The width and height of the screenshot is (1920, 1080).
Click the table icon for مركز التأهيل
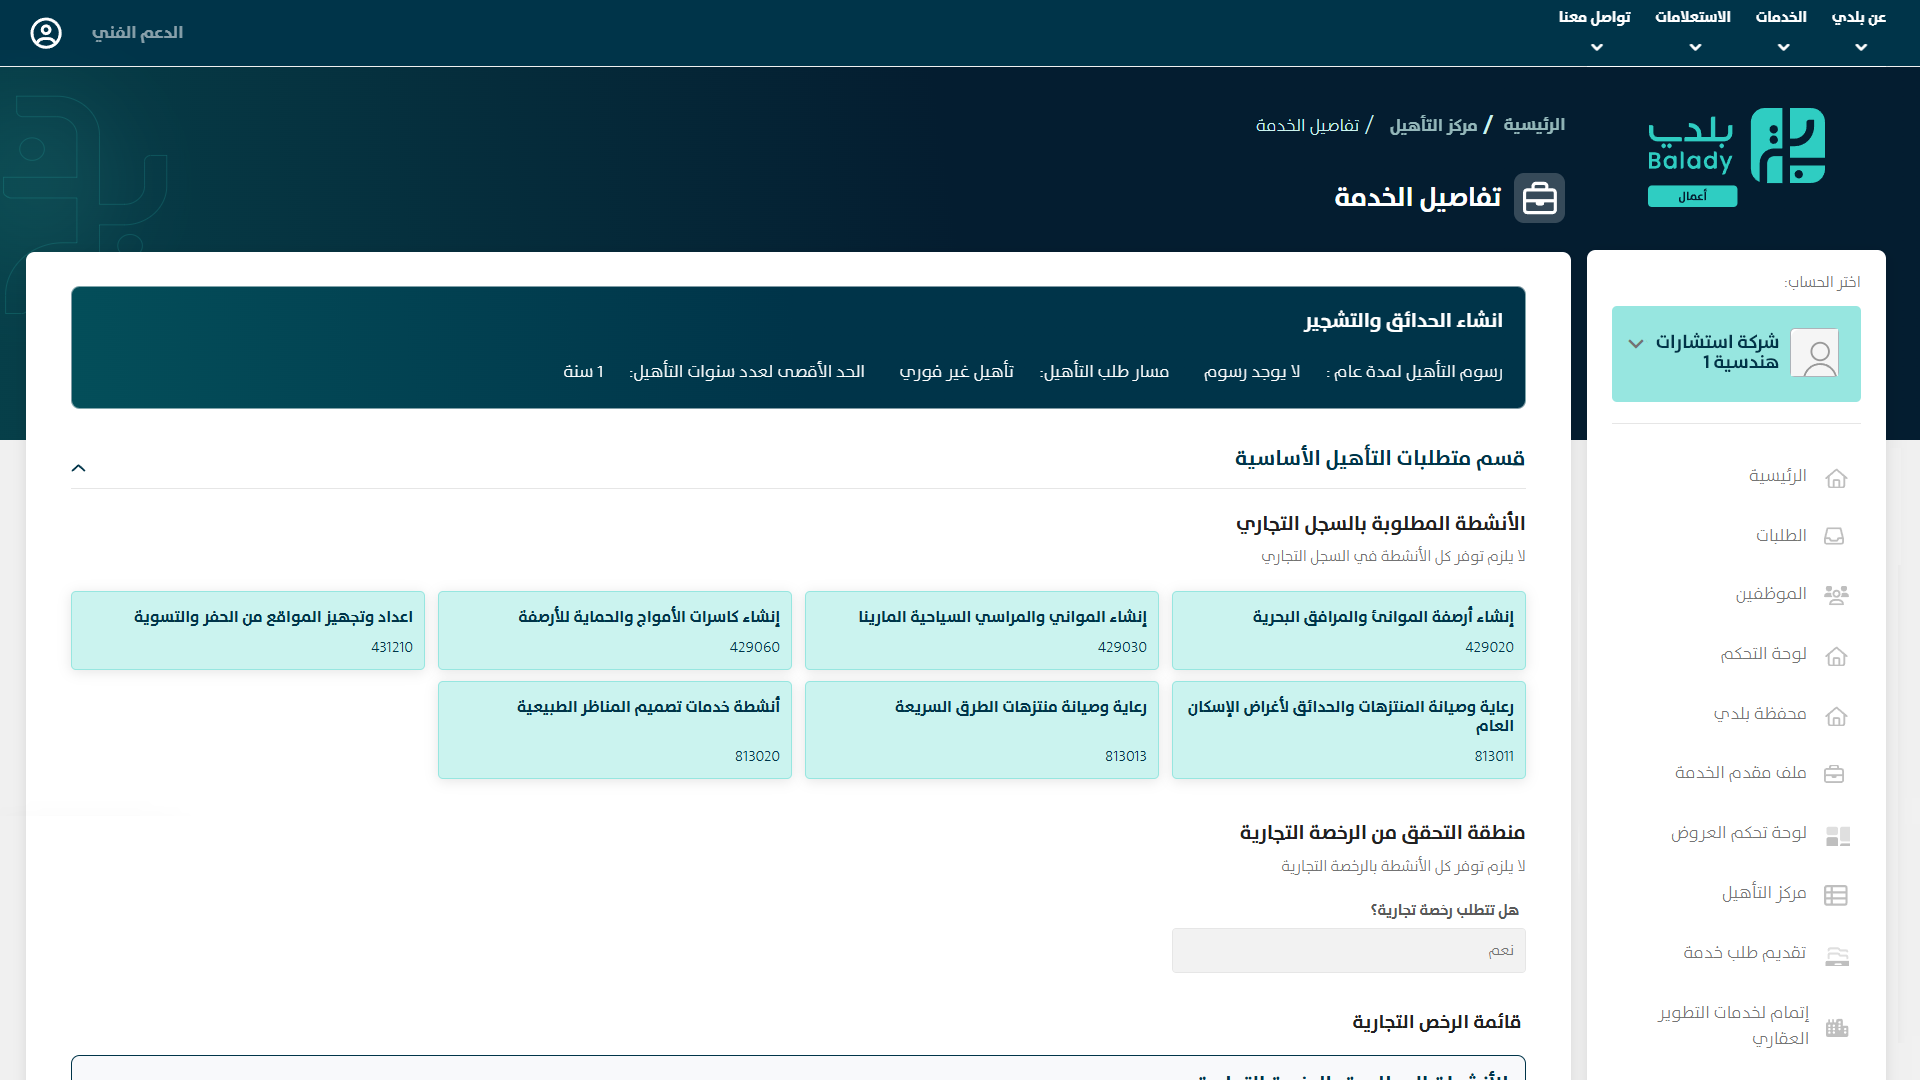1836,894
